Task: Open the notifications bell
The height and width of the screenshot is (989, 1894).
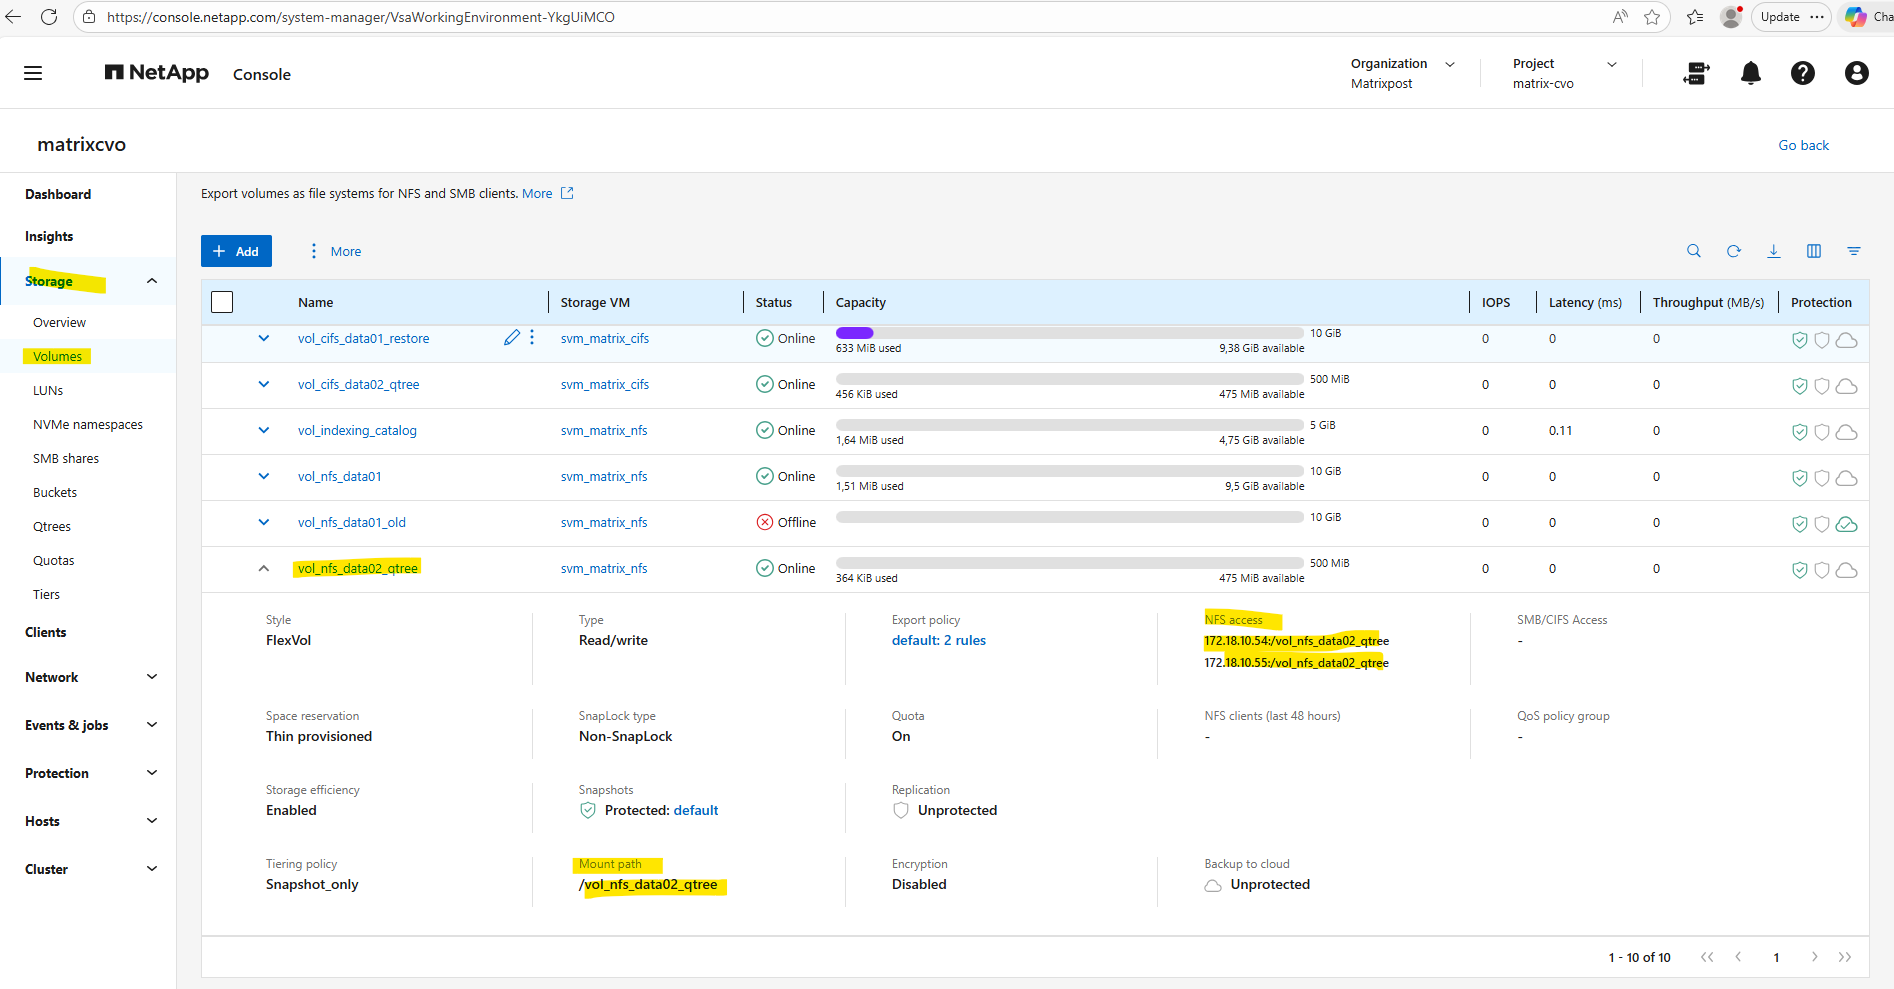Action: (x=1750, y=73)
